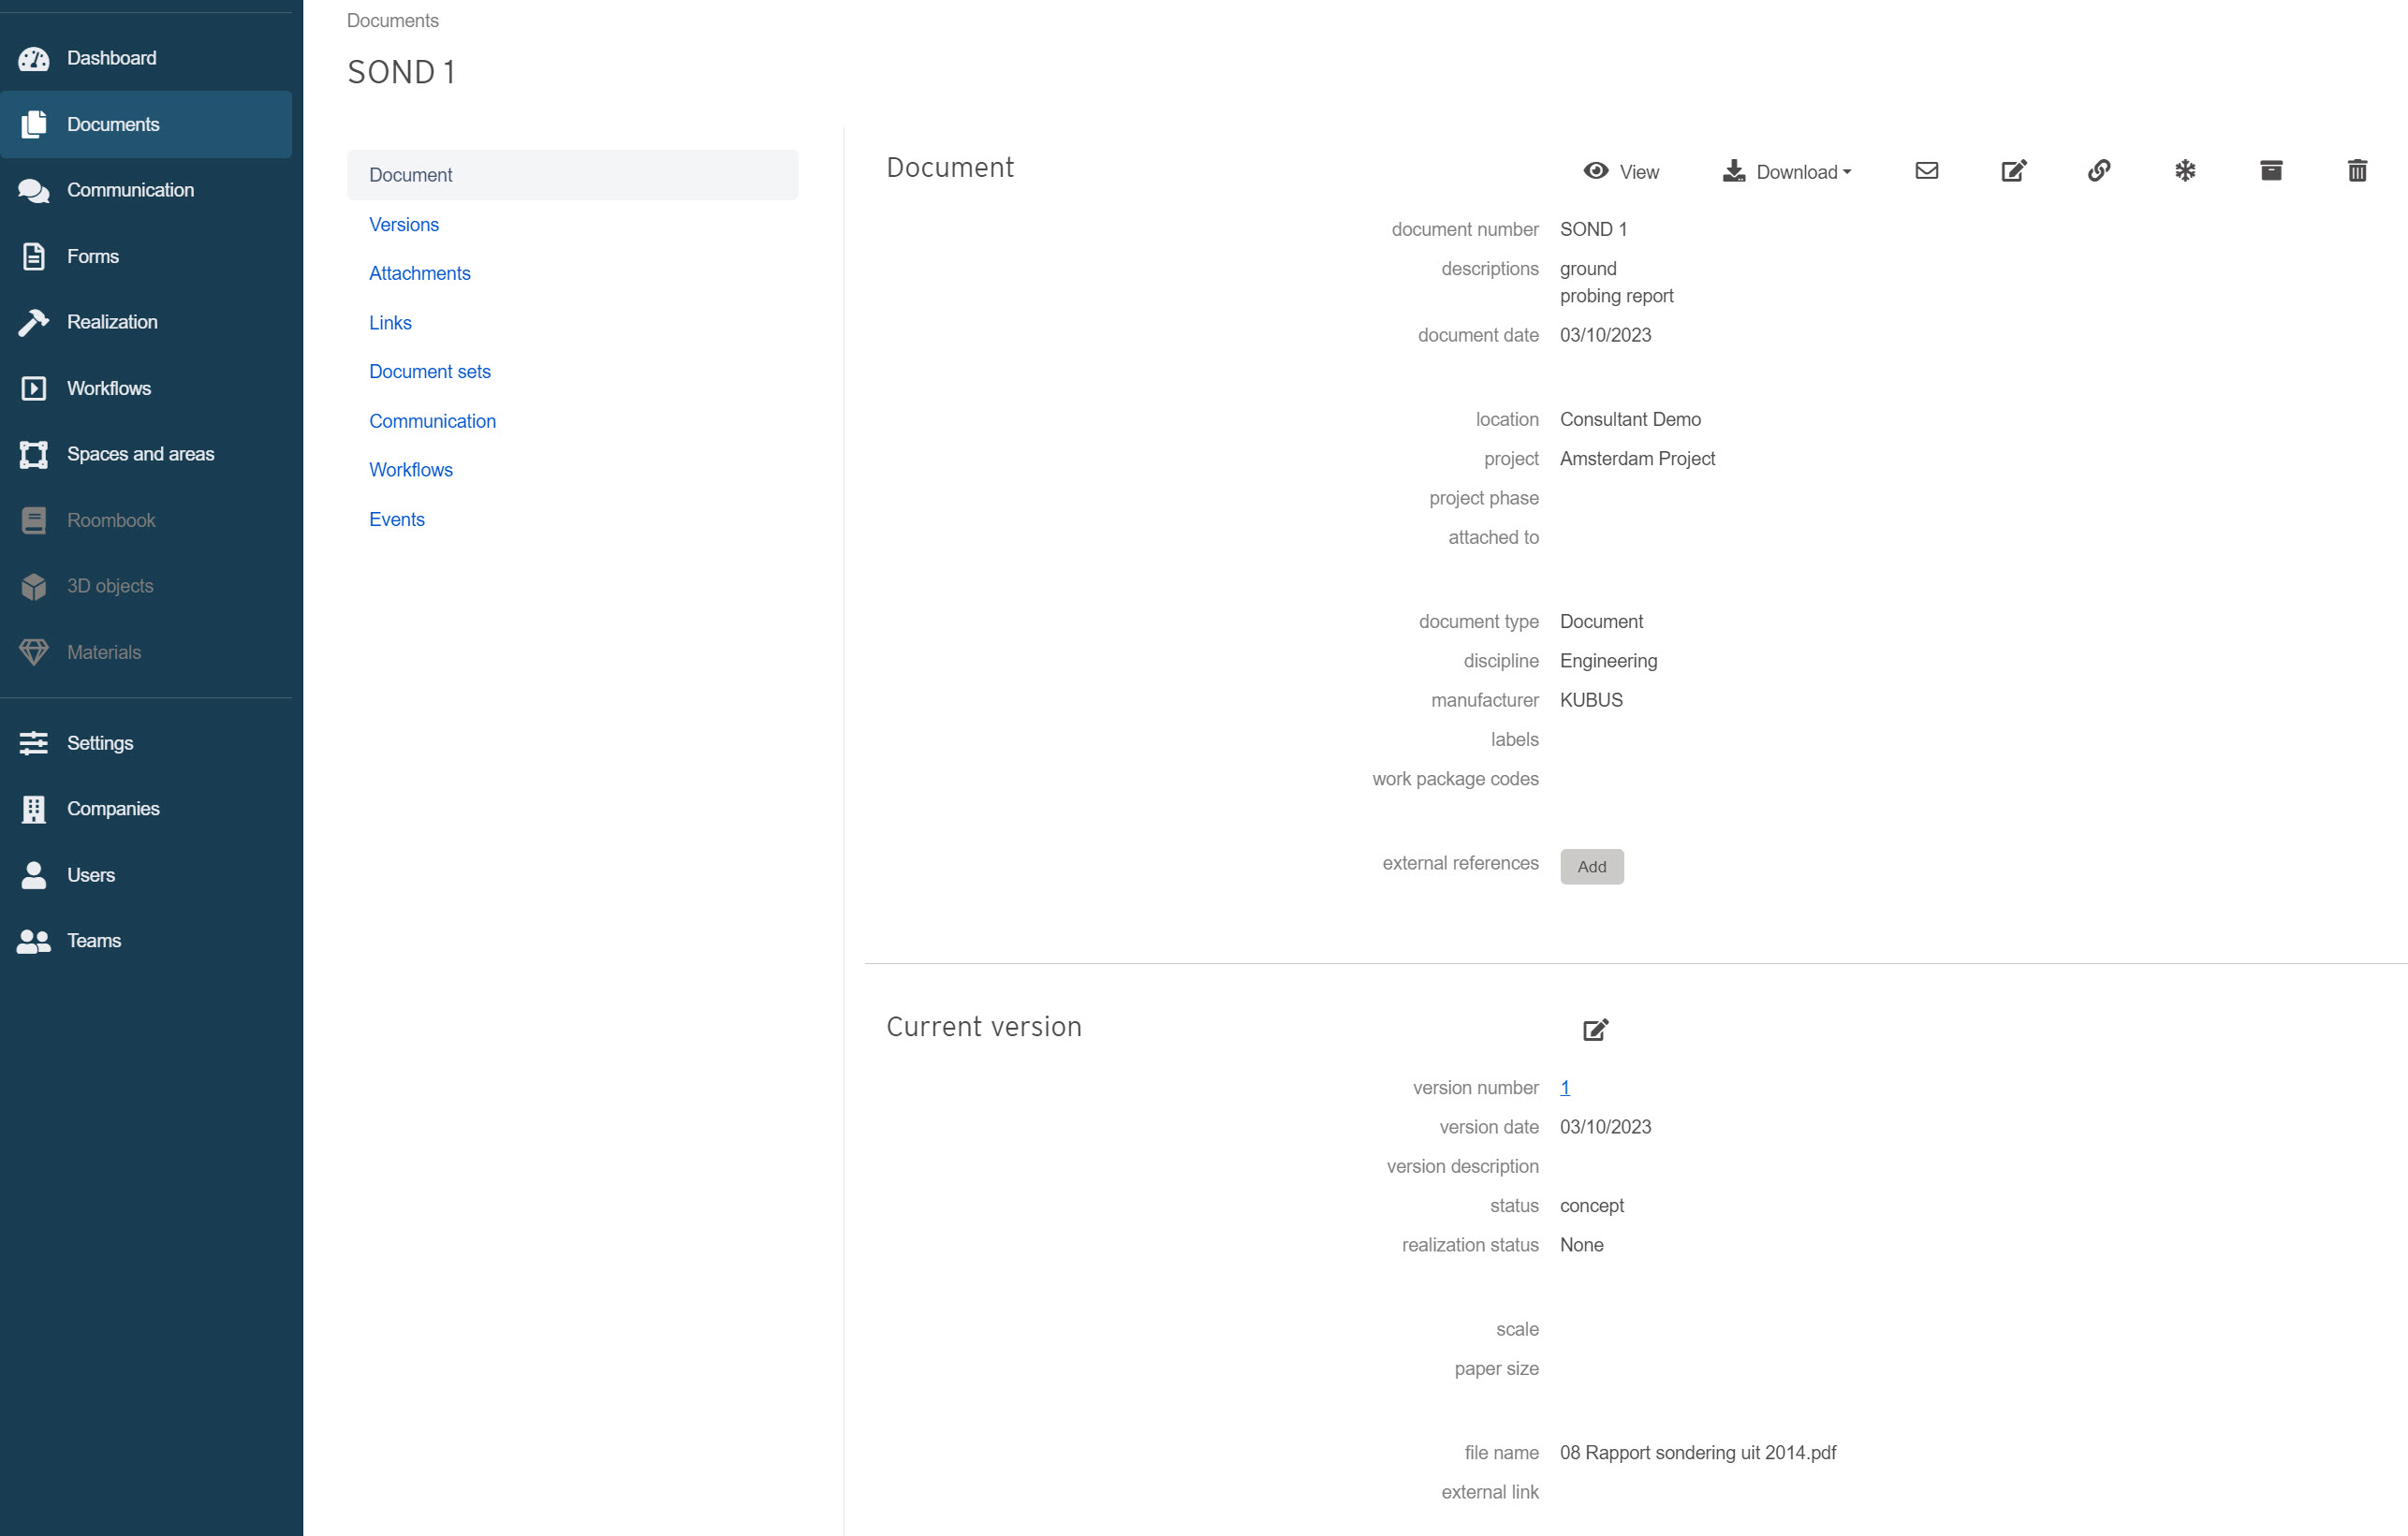Click the Forms sheet icon

click(x=34, y=256)
